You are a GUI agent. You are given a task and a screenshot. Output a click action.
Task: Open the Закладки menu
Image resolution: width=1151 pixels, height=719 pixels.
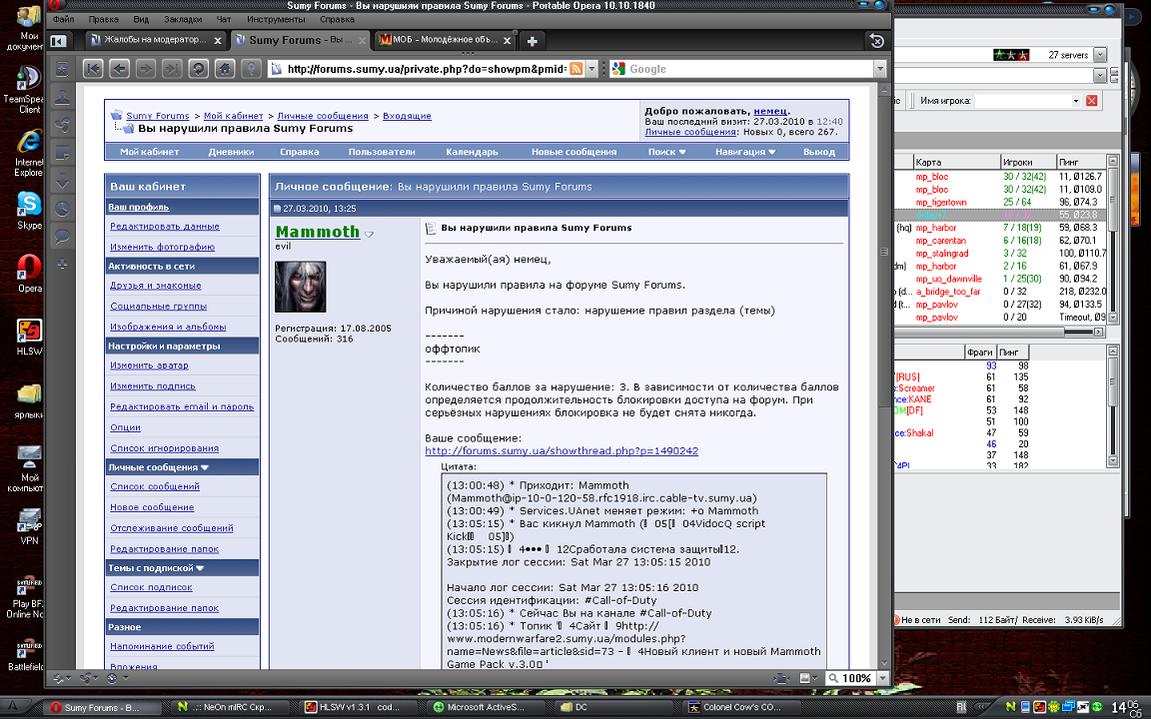pyautogui.click(x=182, y=19)
